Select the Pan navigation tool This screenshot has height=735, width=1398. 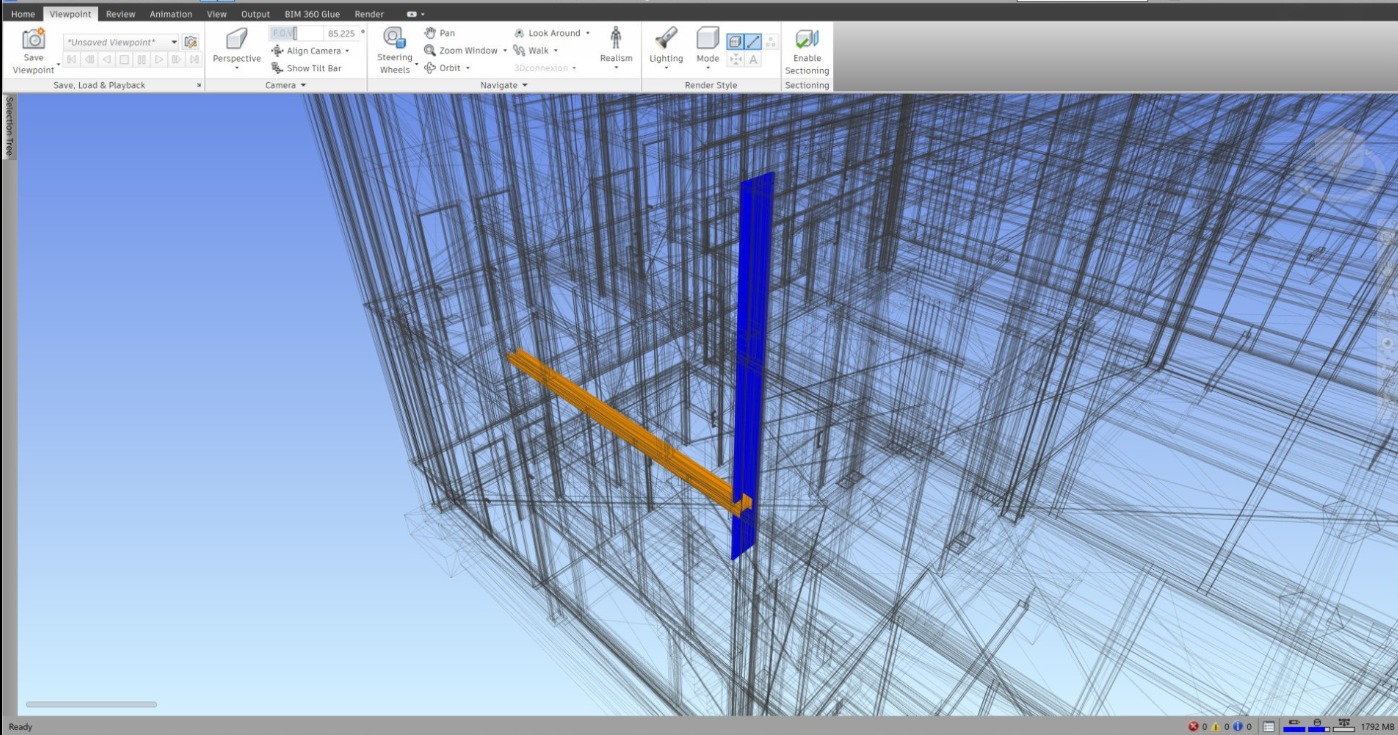(439, 33)
